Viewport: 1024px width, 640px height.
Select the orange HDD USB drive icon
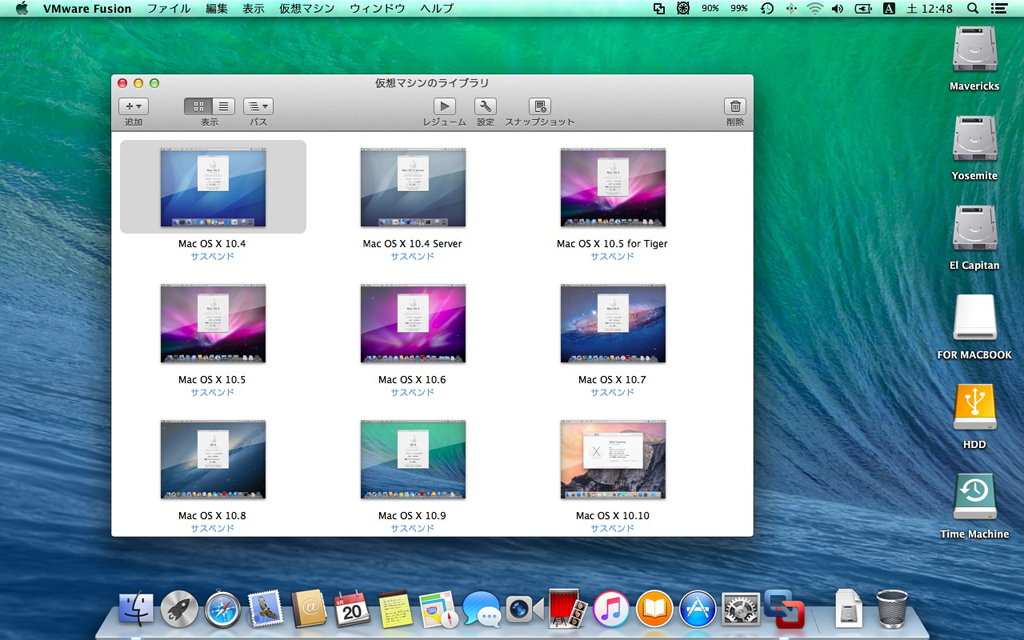(x=974, y=407)
